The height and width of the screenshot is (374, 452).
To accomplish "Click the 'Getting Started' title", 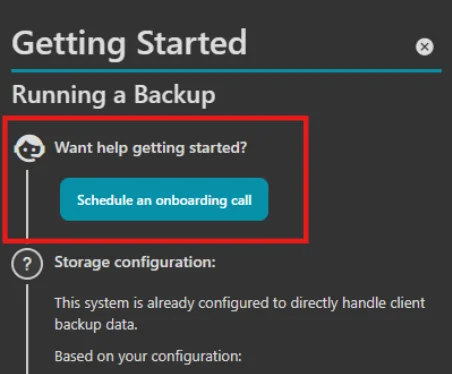I will [x=129, y=43].
